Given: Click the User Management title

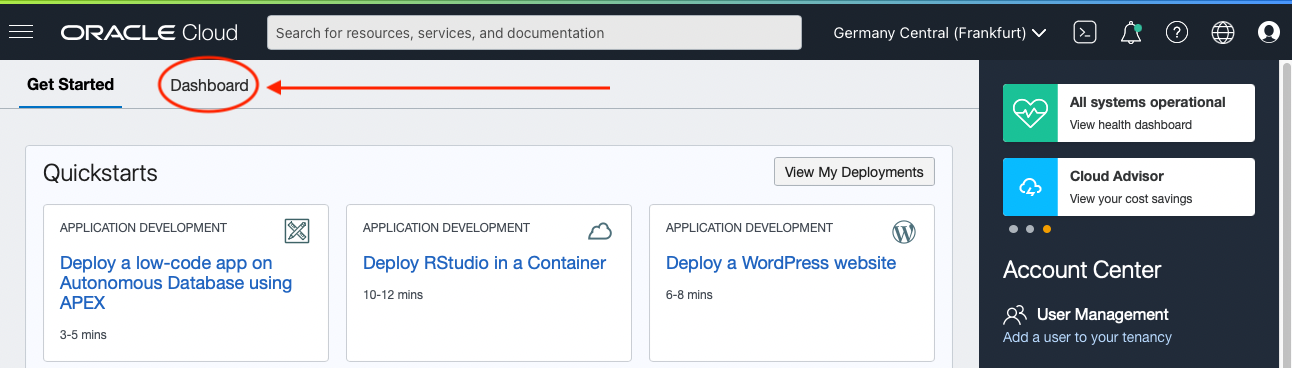Looking at the screenshot, I should (x=1103, y=314).
